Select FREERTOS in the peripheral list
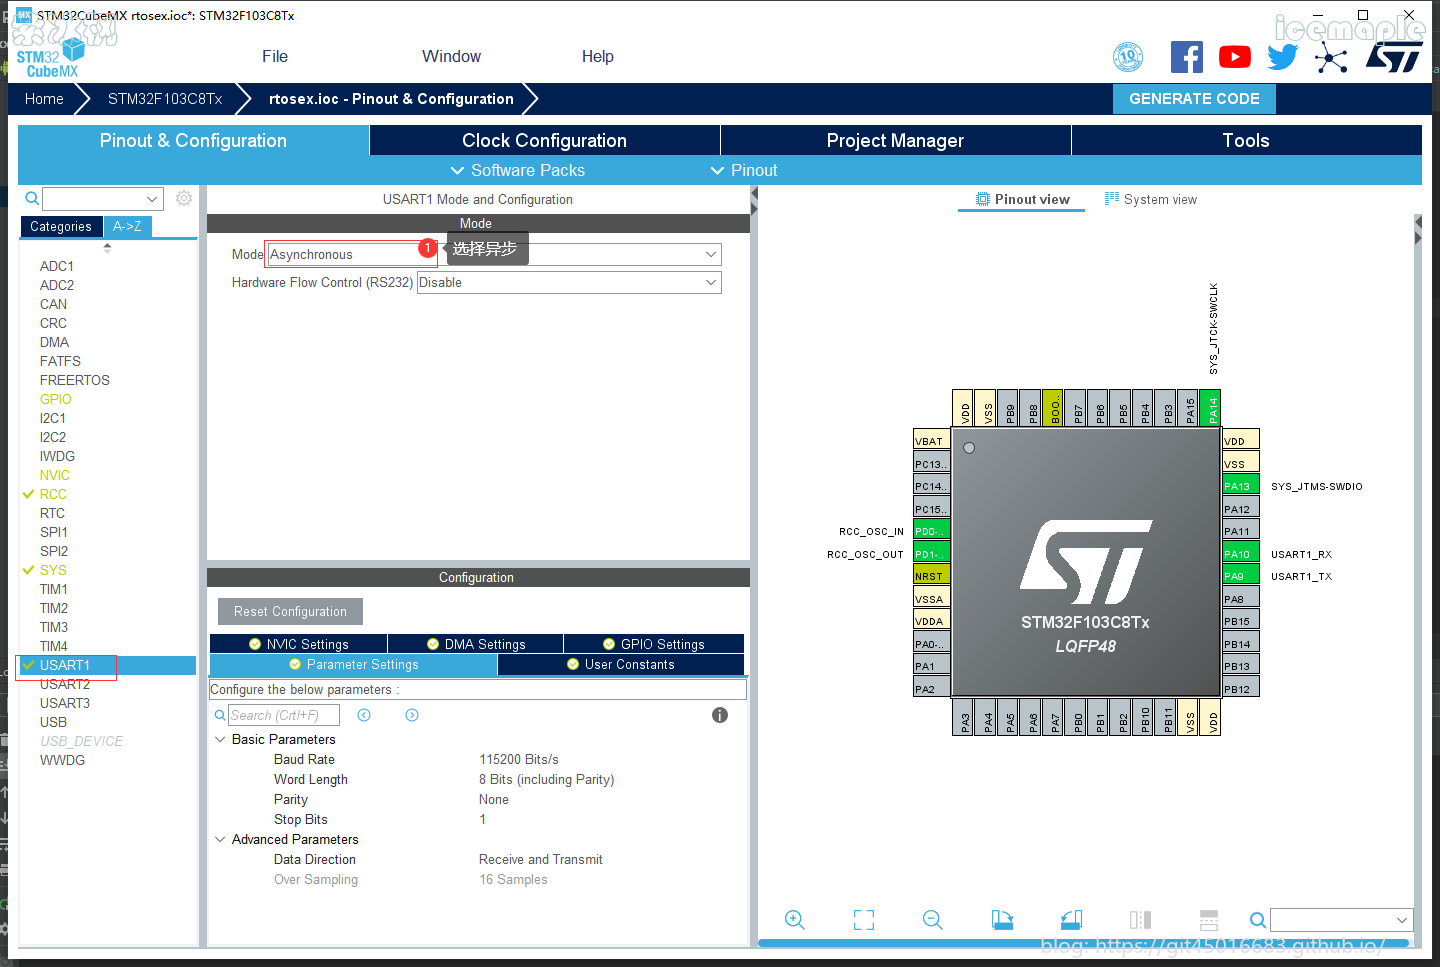The height and width of the screenshot is (967, 1440). pyautogui.click(x=75, y=380)
